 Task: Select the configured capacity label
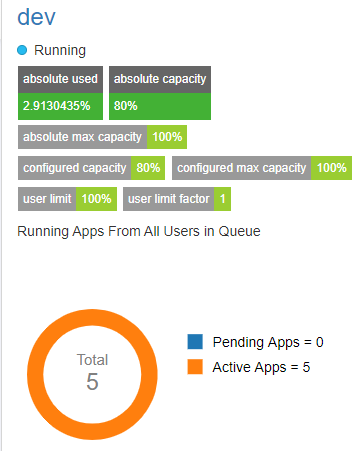75,168
